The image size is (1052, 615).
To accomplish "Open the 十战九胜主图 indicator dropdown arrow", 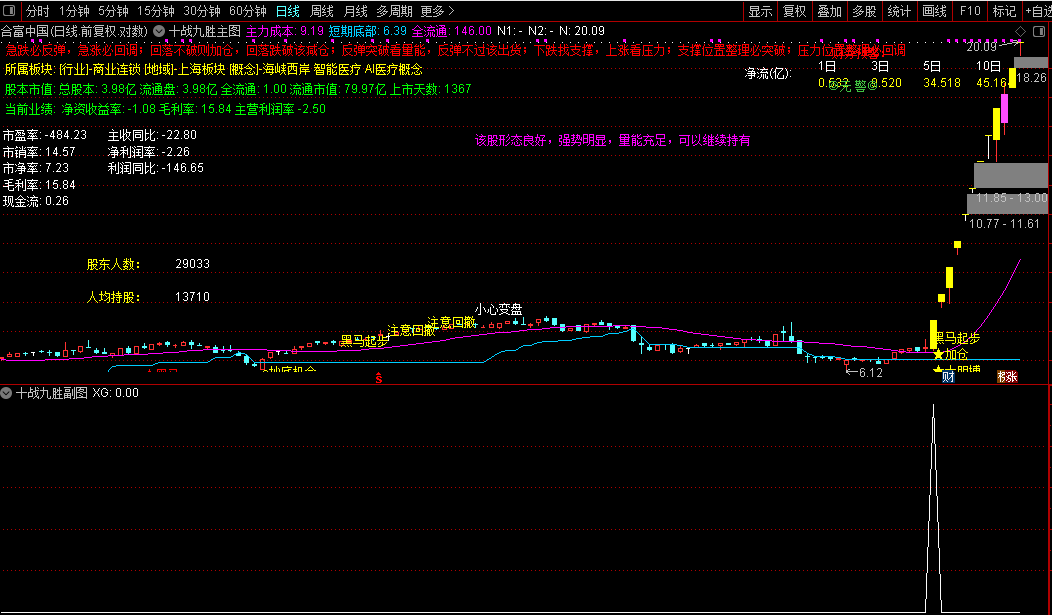I will tap(159, 31).
